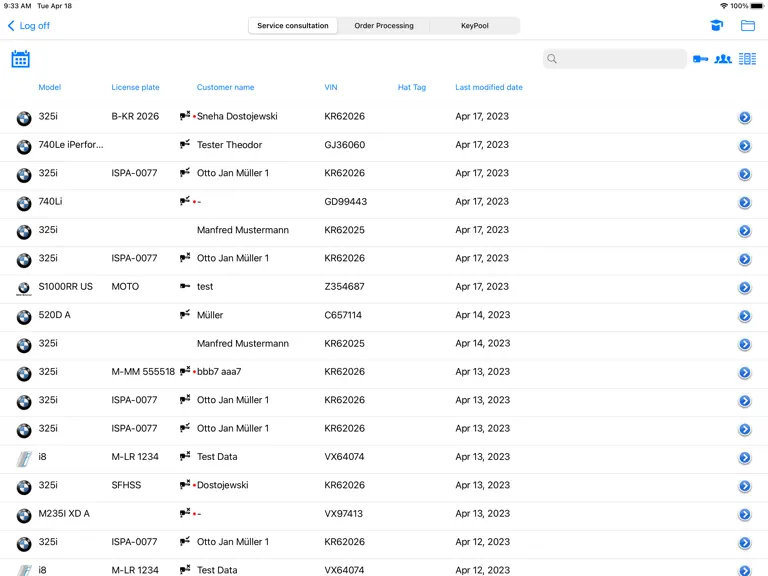This screenshot has width=768, height=576.
Task: Sort by License plate column header
Action: tap(135, 87)
